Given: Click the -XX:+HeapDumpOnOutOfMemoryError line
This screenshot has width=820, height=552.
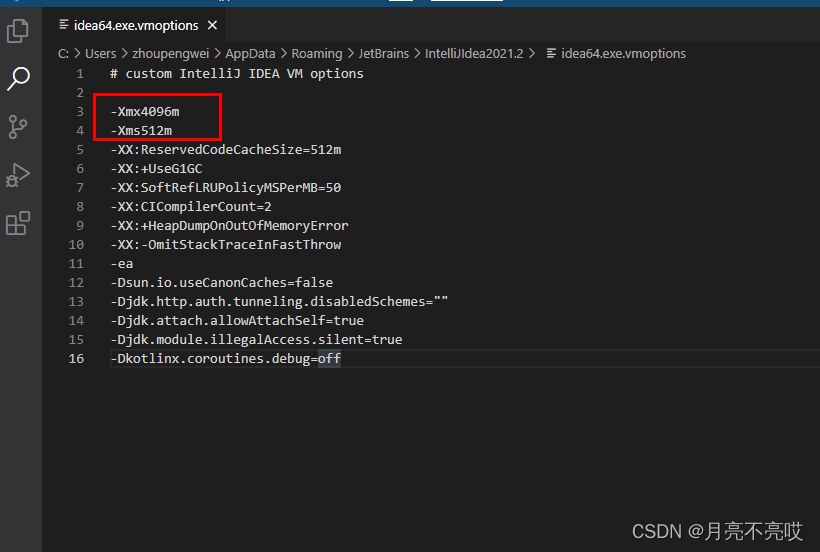Looking at the screenshot, I should point(229,225).
